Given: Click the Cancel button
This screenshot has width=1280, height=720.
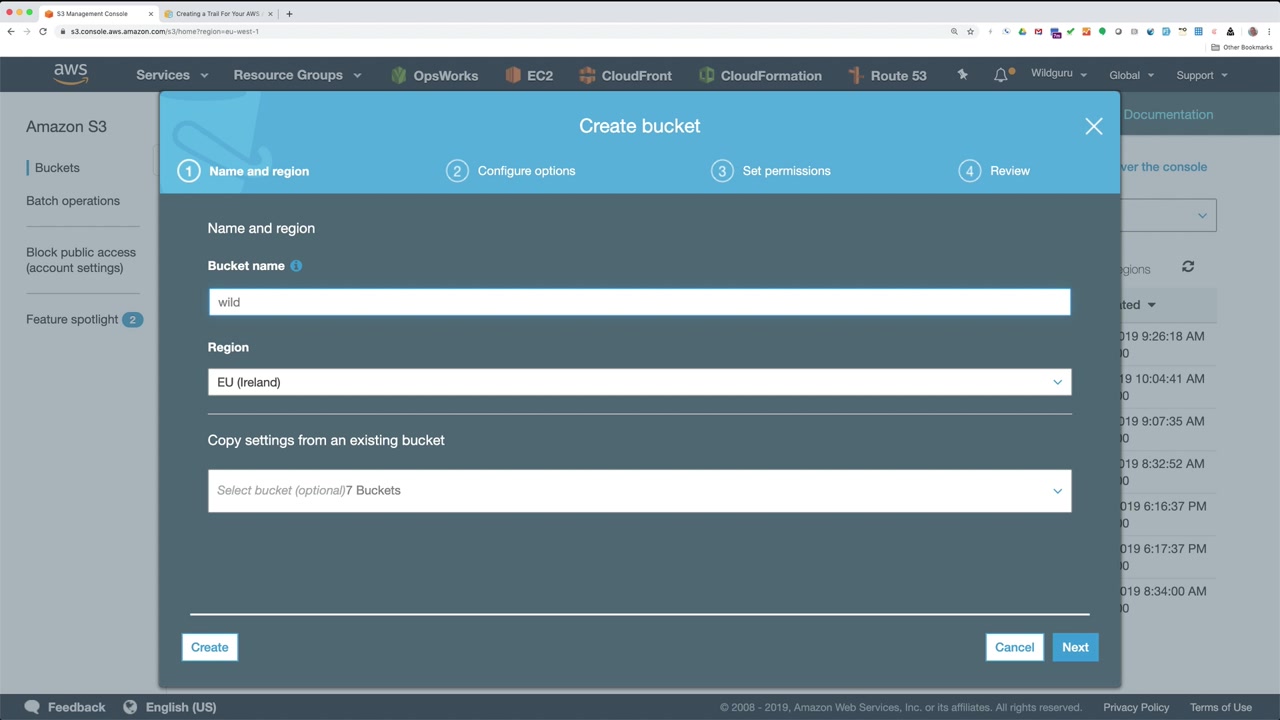Looking at the screenshot, I should click(1014, 647).
